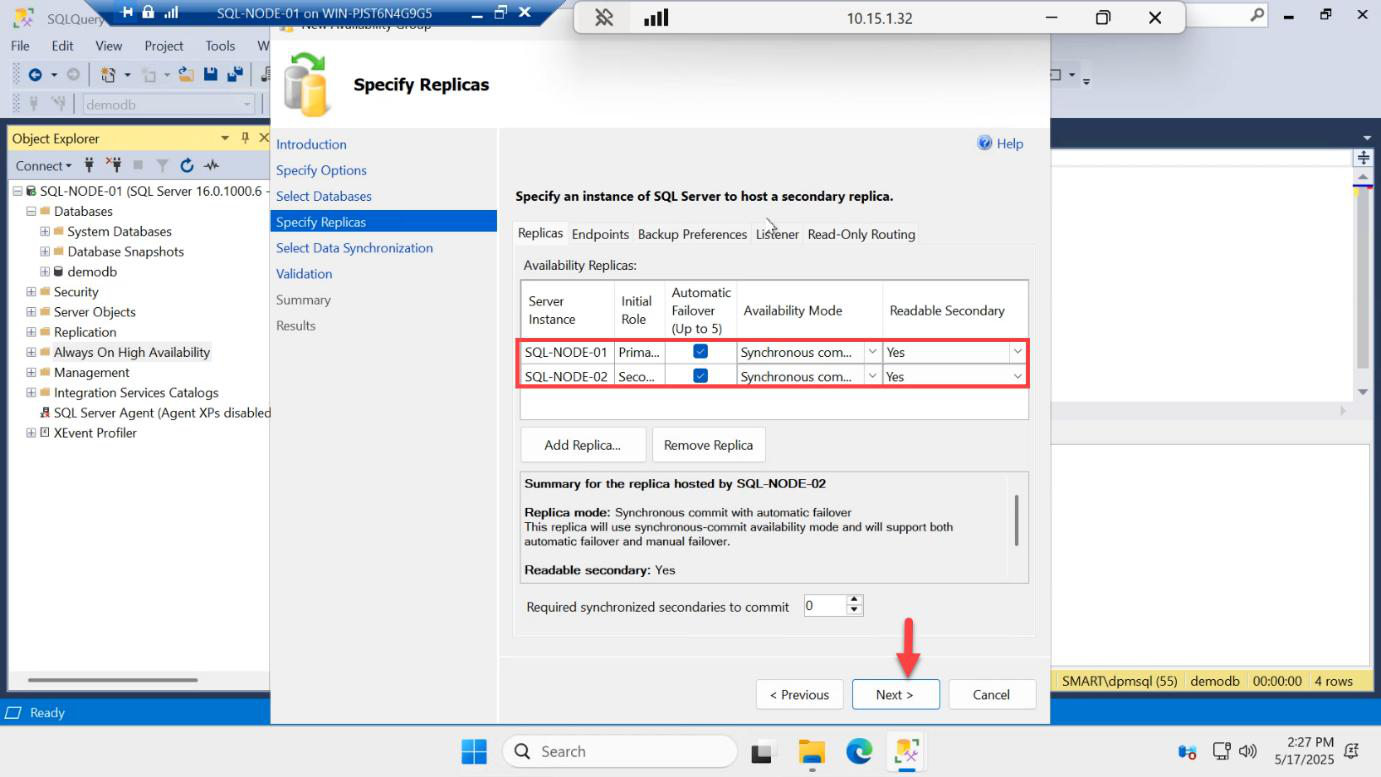Expand Always On High Availability node
Screen dimensions: 1381x777
pos(31,352)
